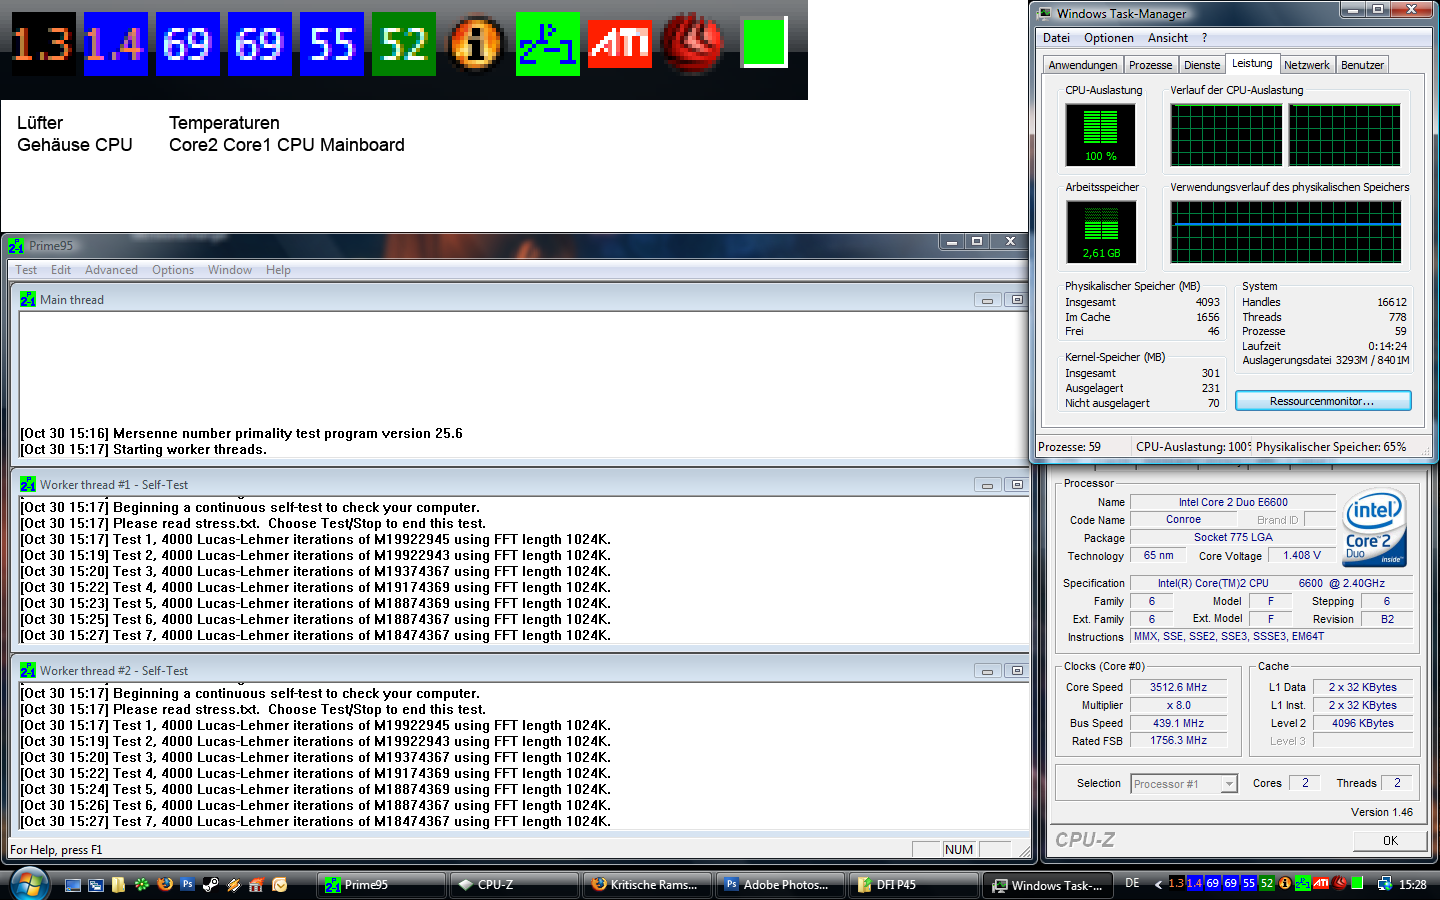The height and width of the screenshot is (900, 1440).
Task: Click the 55 temperature tray icon
Action: tap(1249, 883)
